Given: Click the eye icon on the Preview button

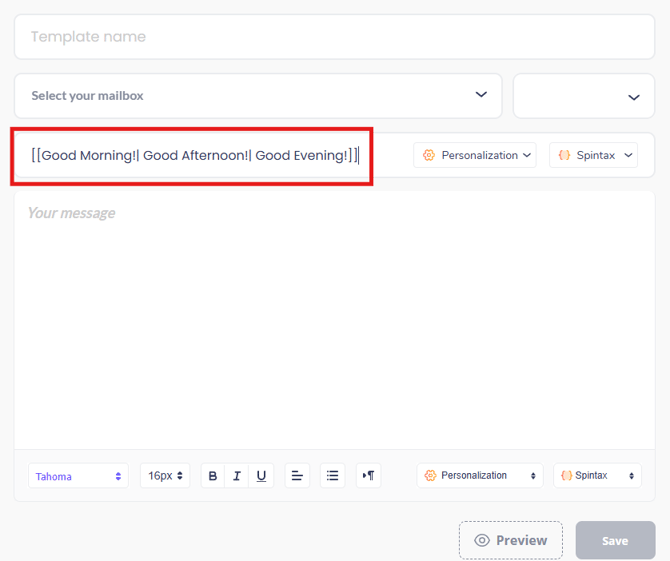Looking at the screenshot, I should [x=482, y=540].
